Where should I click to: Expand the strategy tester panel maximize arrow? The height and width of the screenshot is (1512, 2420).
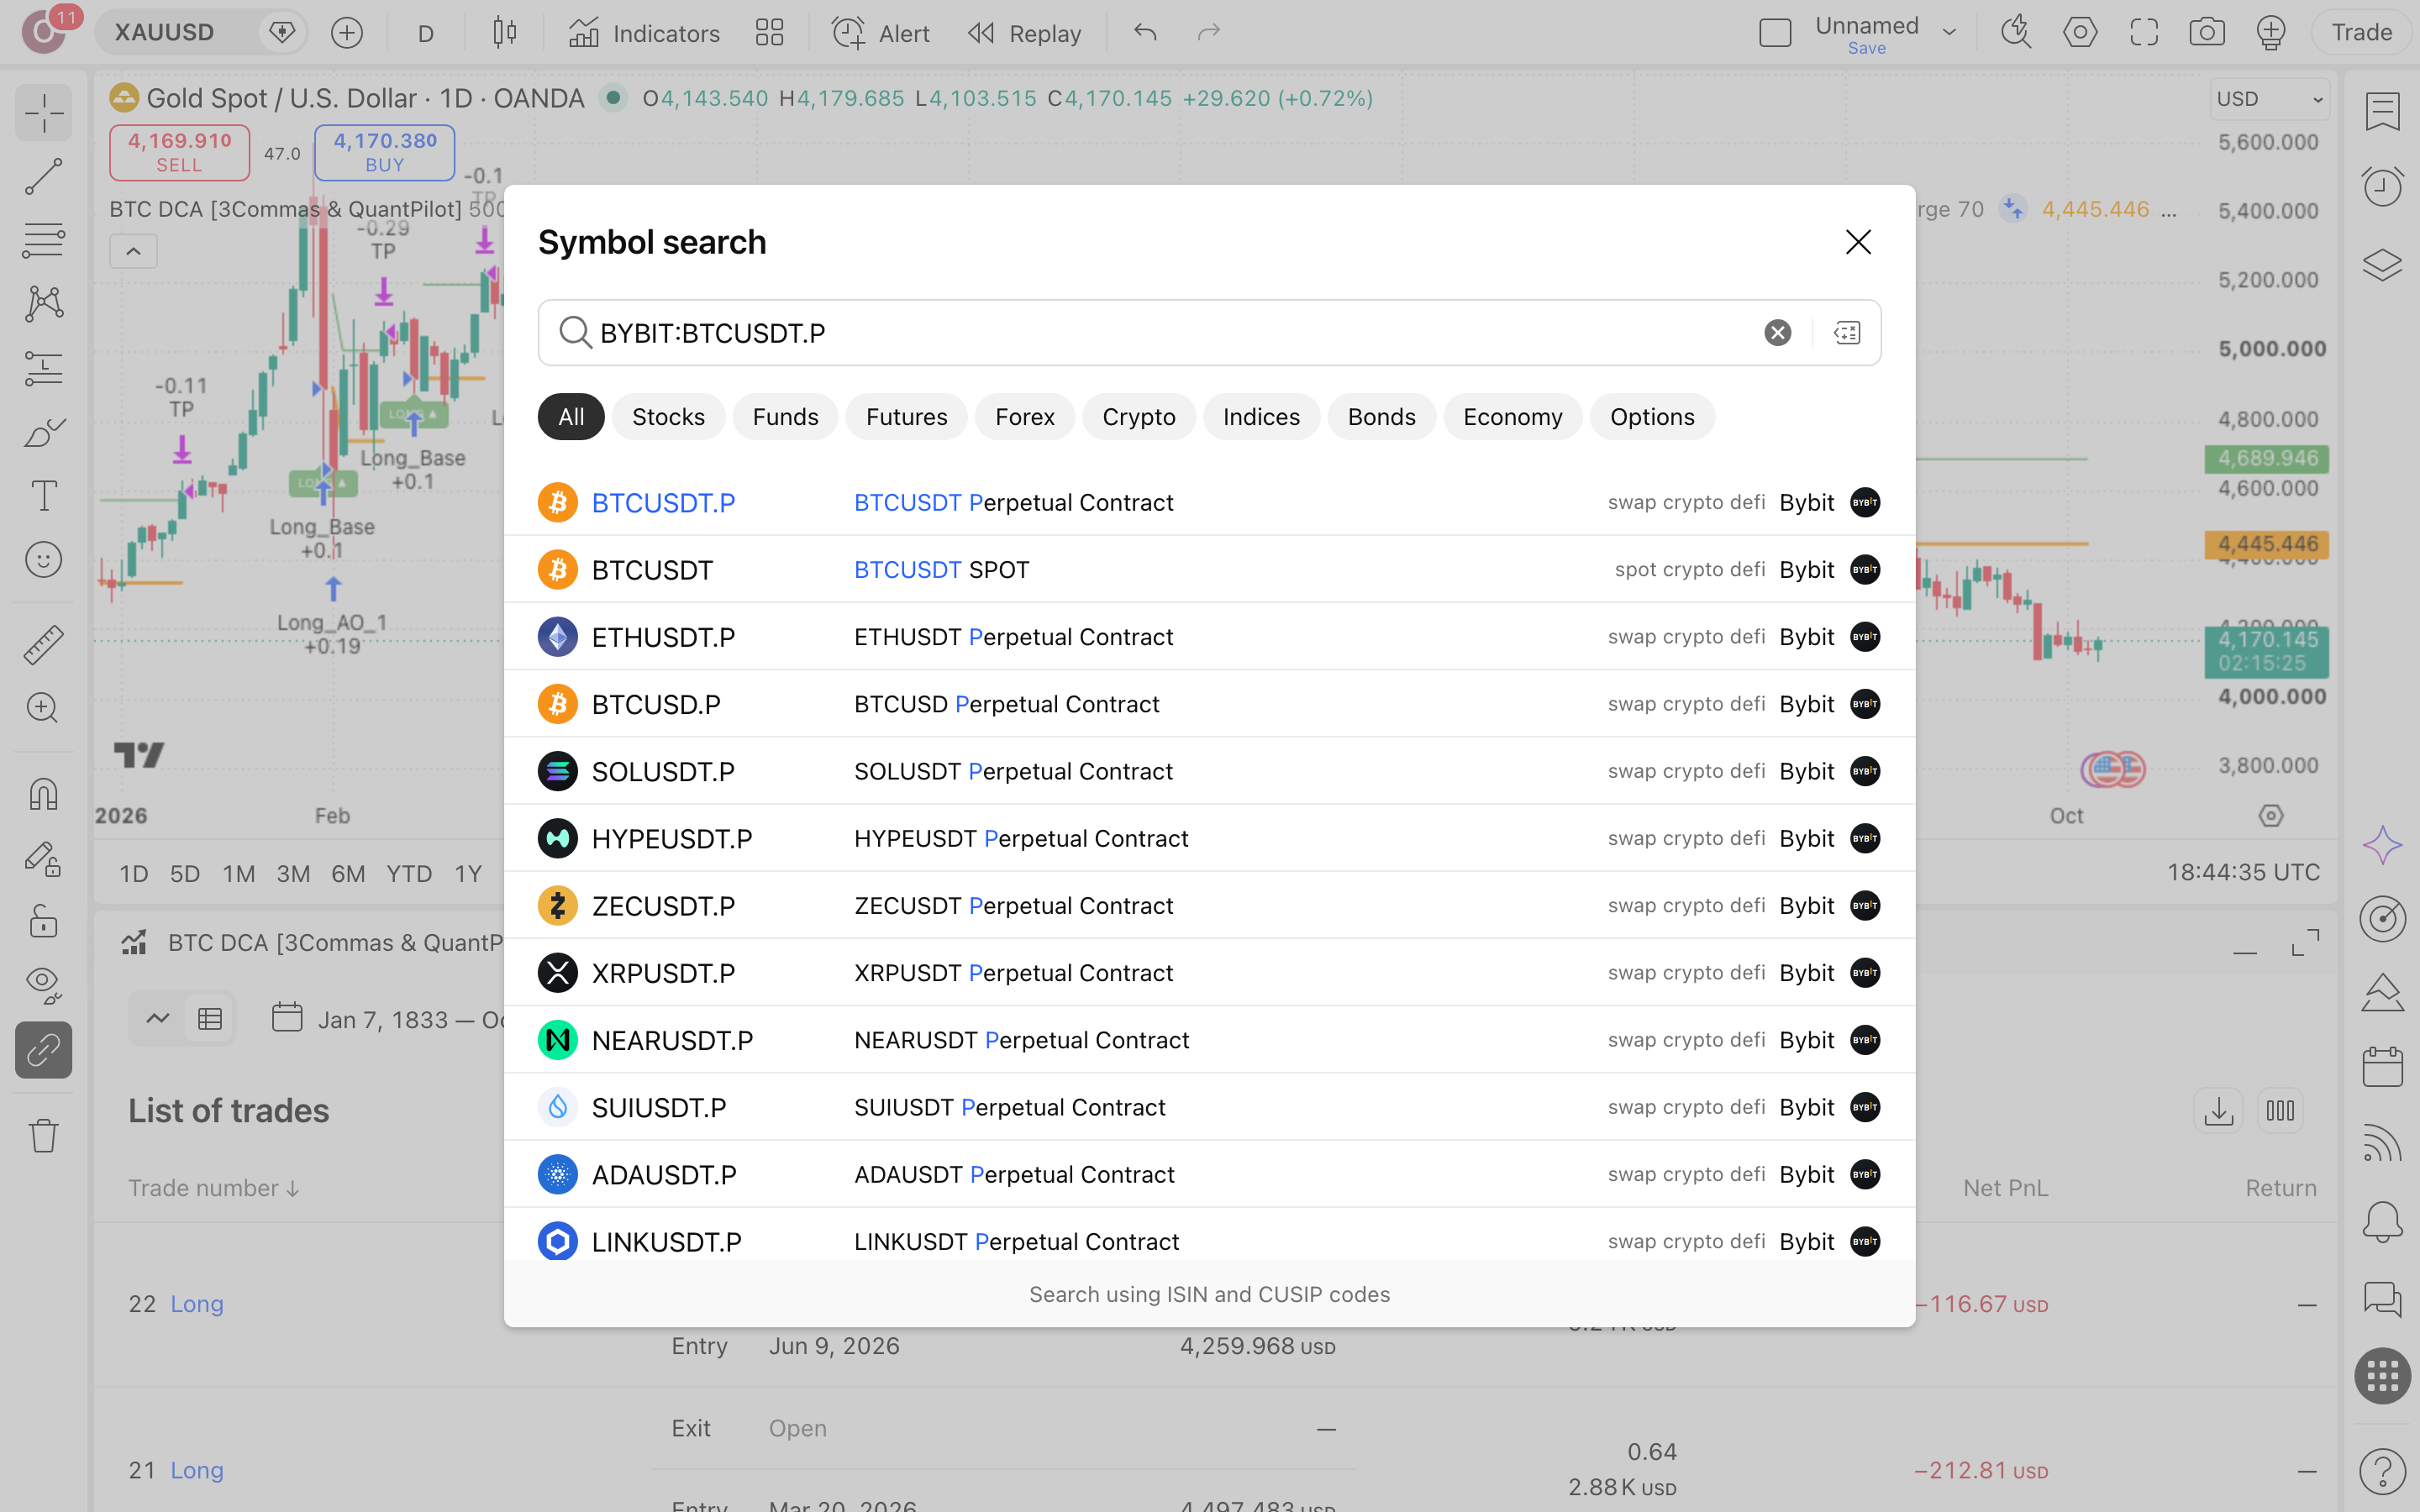tap(2305, 942)
